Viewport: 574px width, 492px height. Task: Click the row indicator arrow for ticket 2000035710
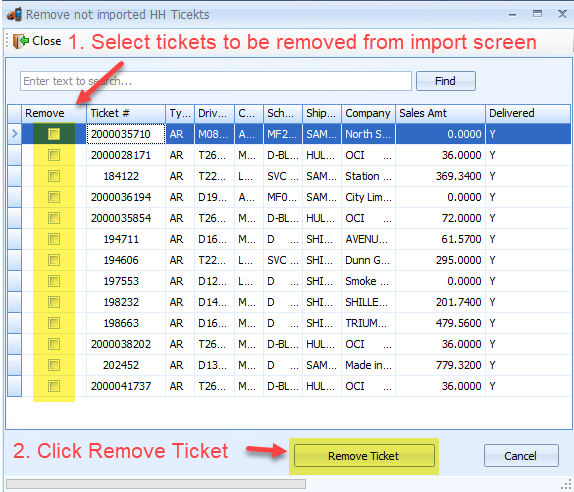(15, 134)
